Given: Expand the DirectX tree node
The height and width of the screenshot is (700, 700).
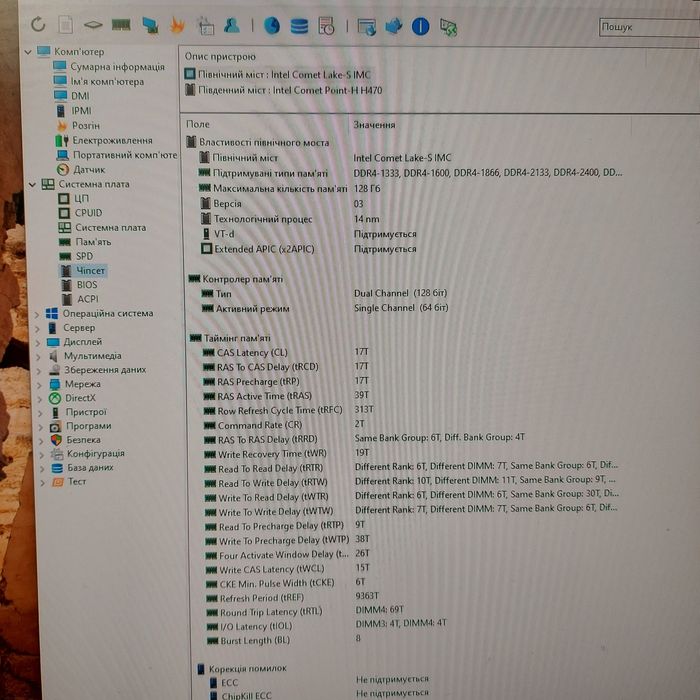Looking at the screenshot, I should click(40, 399).
